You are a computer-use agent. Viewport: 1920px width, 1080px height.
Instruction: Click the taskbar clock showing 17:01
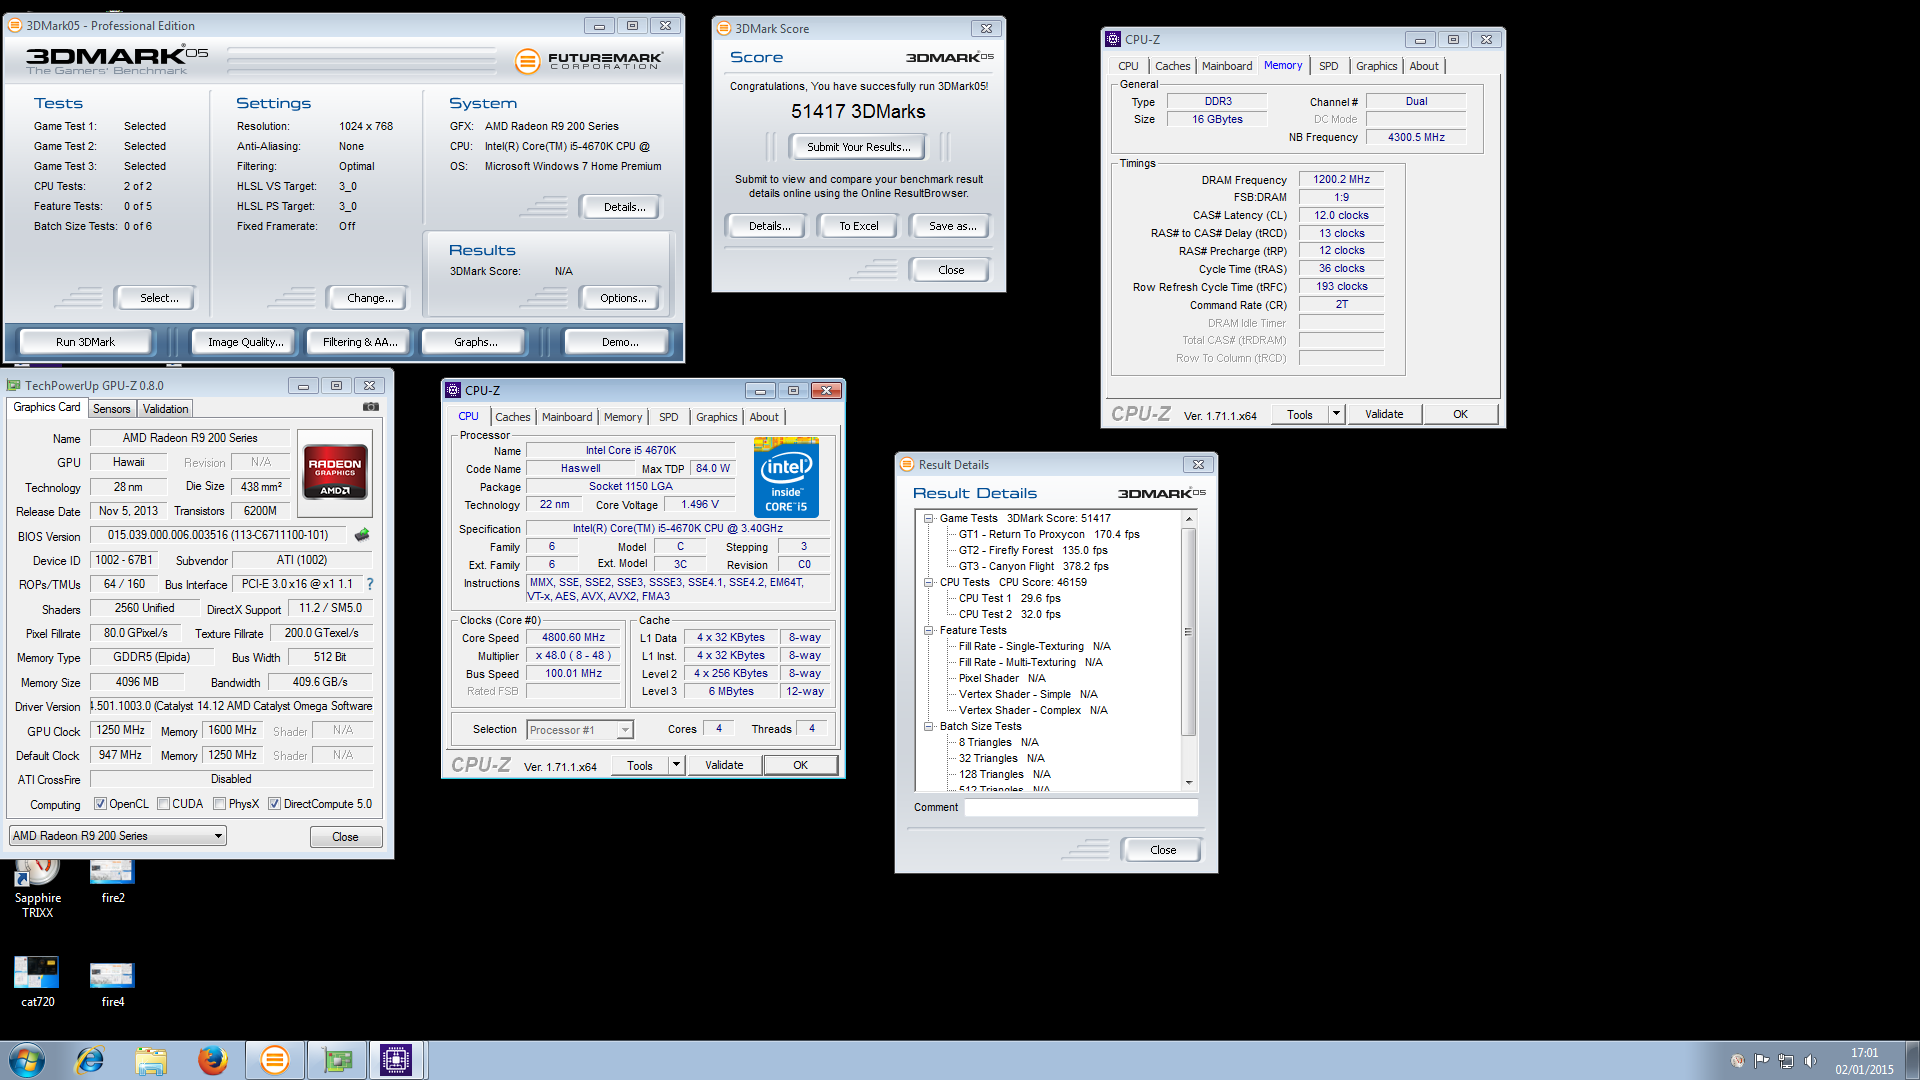point(1864,1060)
